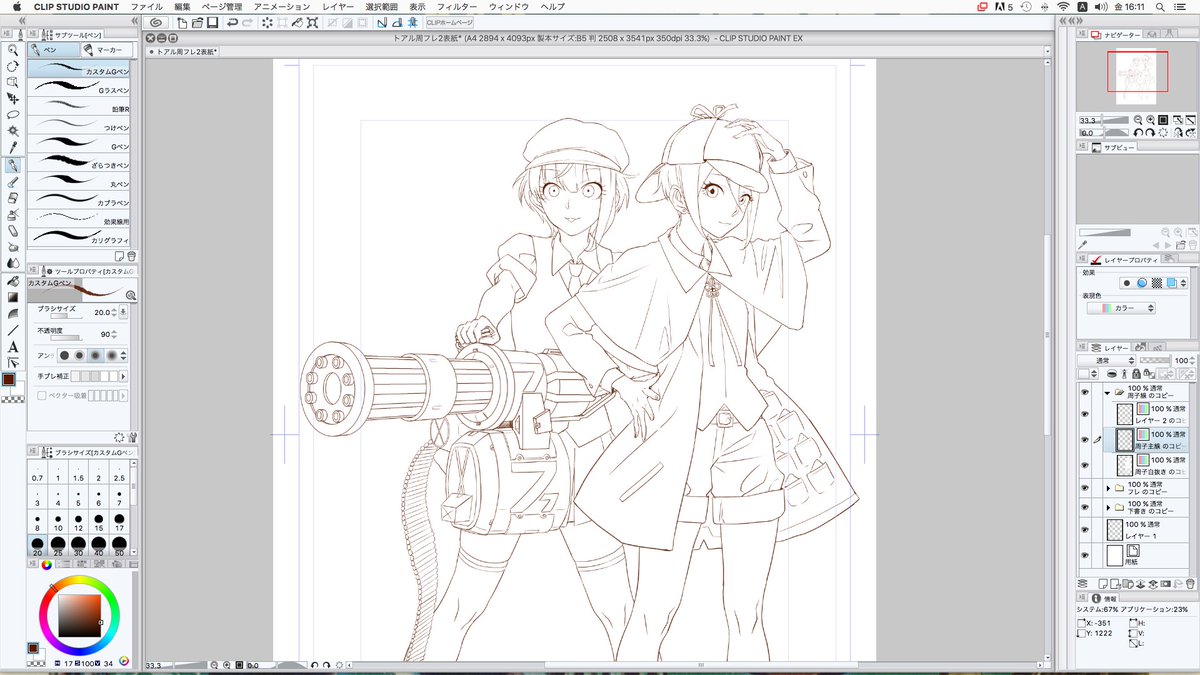Screen dimensions: 1200x675
Task: Select the トアル用フレ2表紙 document tab
Action: (183, 51)
